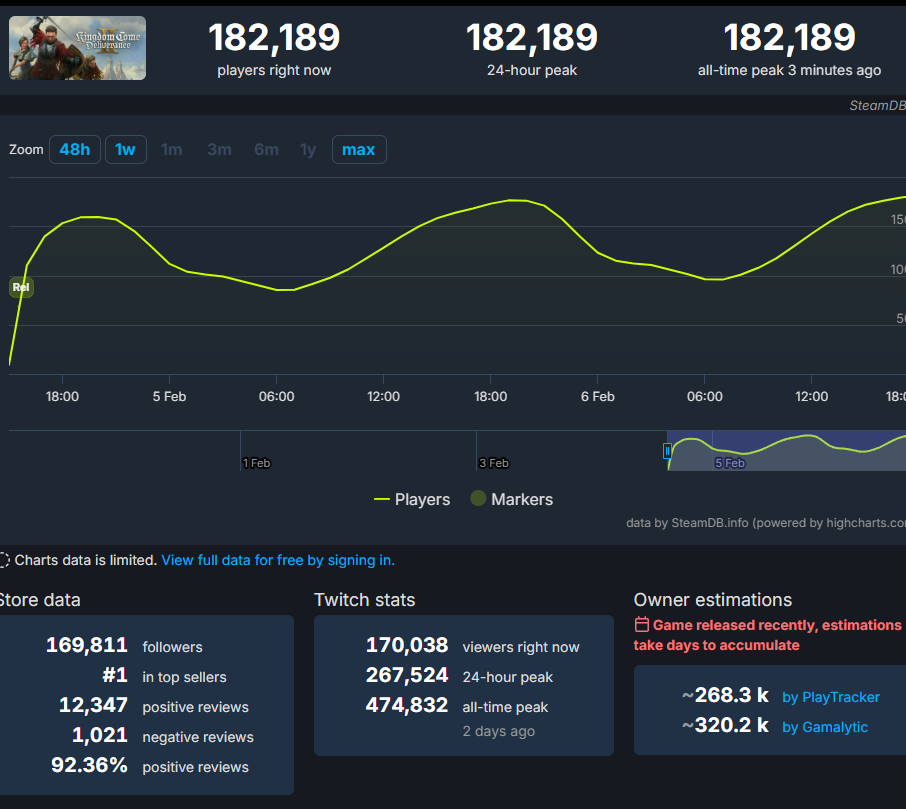This screenshot has height=809, width=906.
Task: Click the 12,347 positive reviews count
Action: click(93, 705)
